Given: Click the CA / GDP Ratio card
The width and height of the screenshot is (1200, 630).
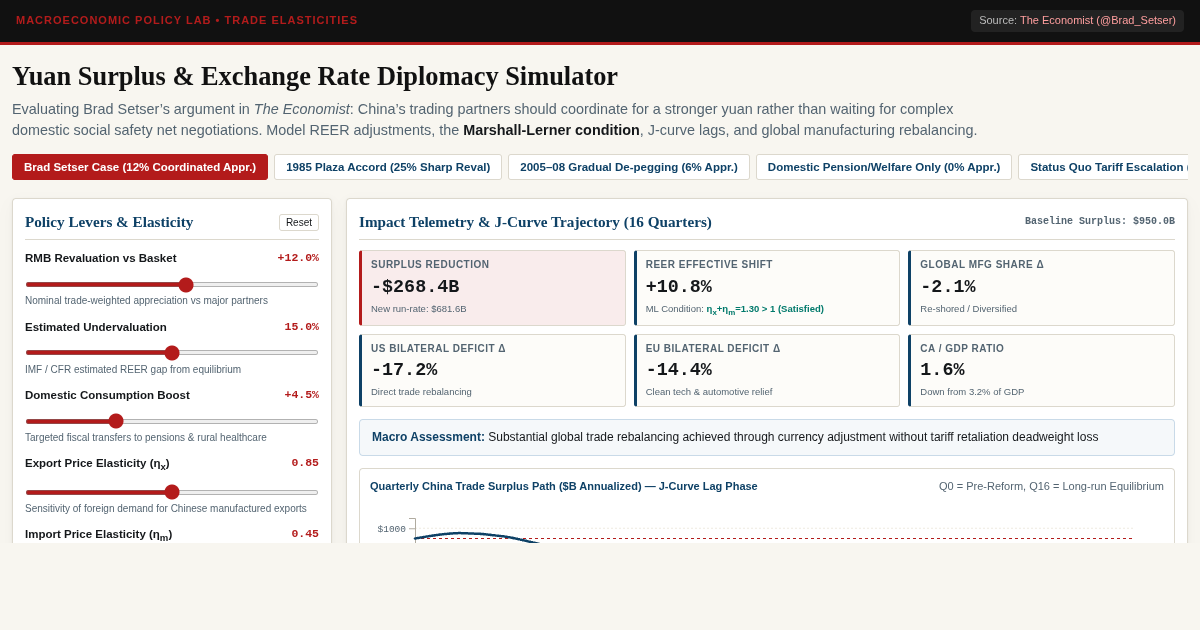Looking at the screenshot, I should (x=1041, y=370).
